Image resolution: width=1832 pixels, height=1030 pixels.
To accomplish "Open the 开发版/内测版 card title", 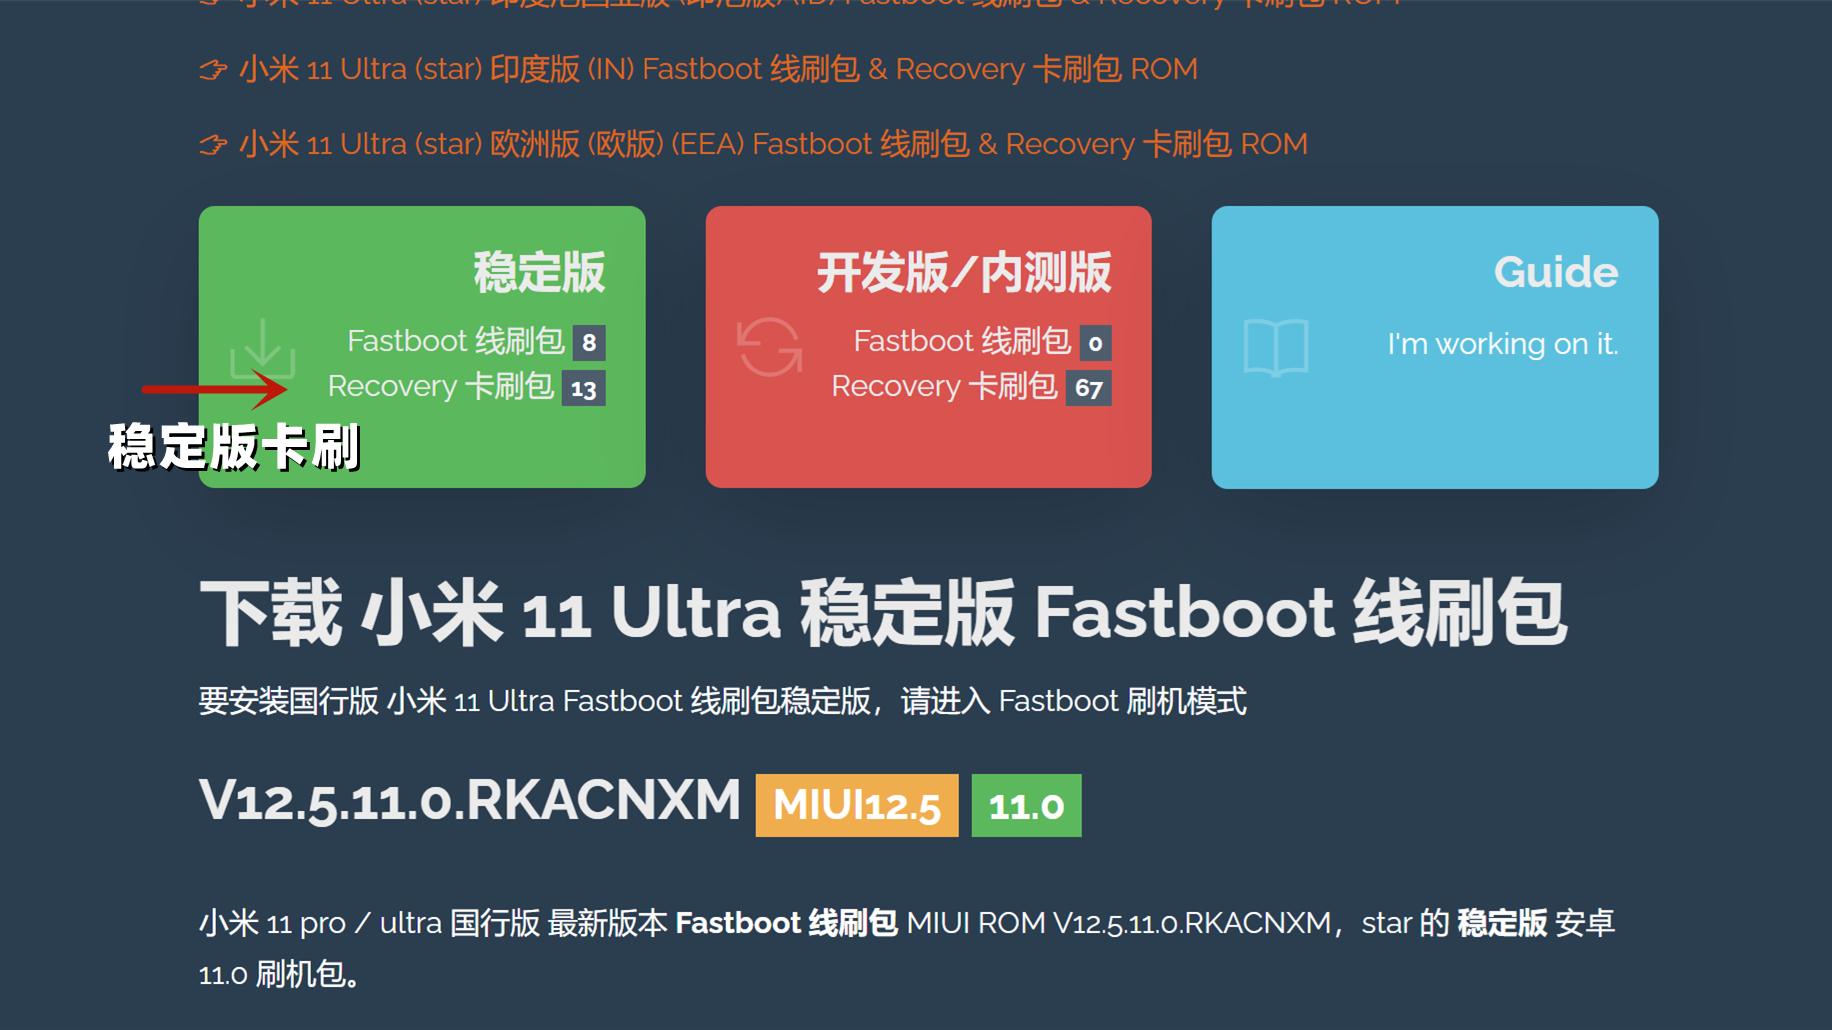I will coord(964,272).
